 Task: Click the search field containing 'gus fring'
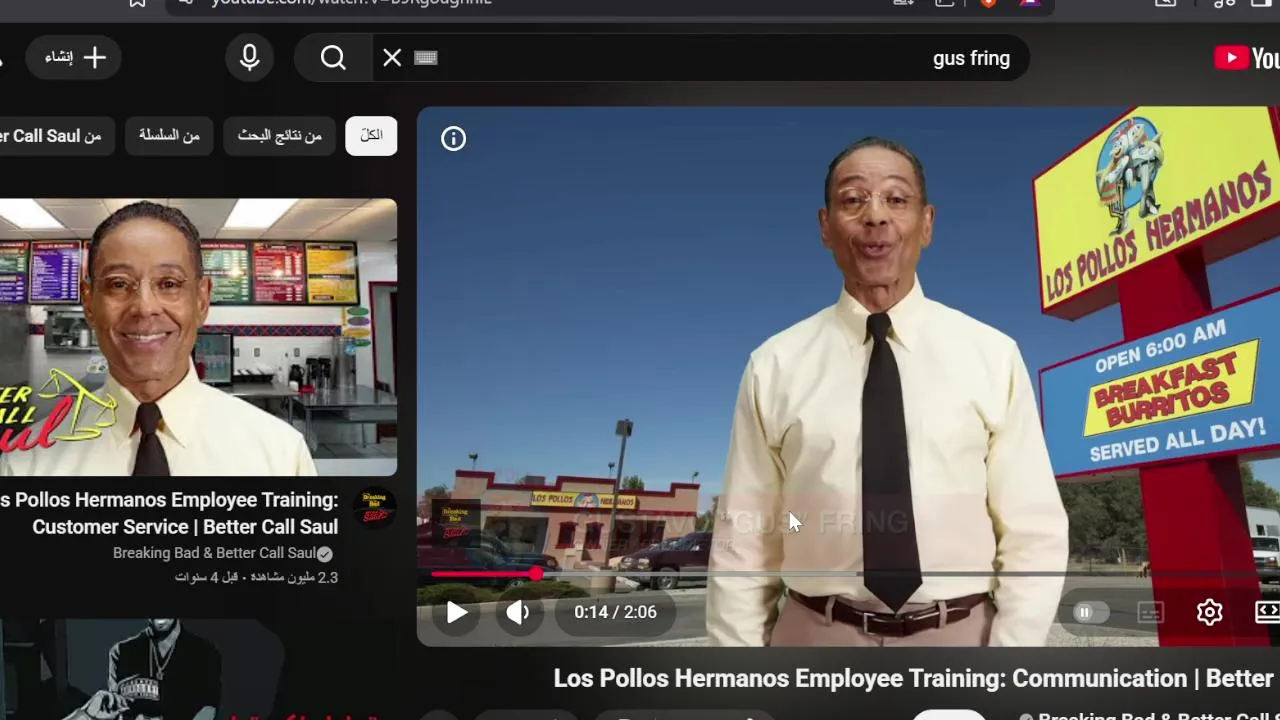[700, 58]
